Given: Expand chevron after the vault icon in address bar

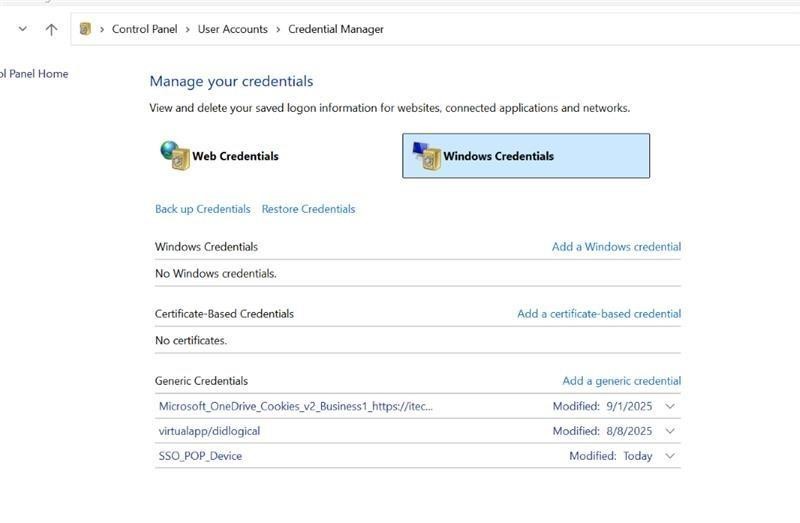Looking at the screenshot, I should (x=102, y=30).
